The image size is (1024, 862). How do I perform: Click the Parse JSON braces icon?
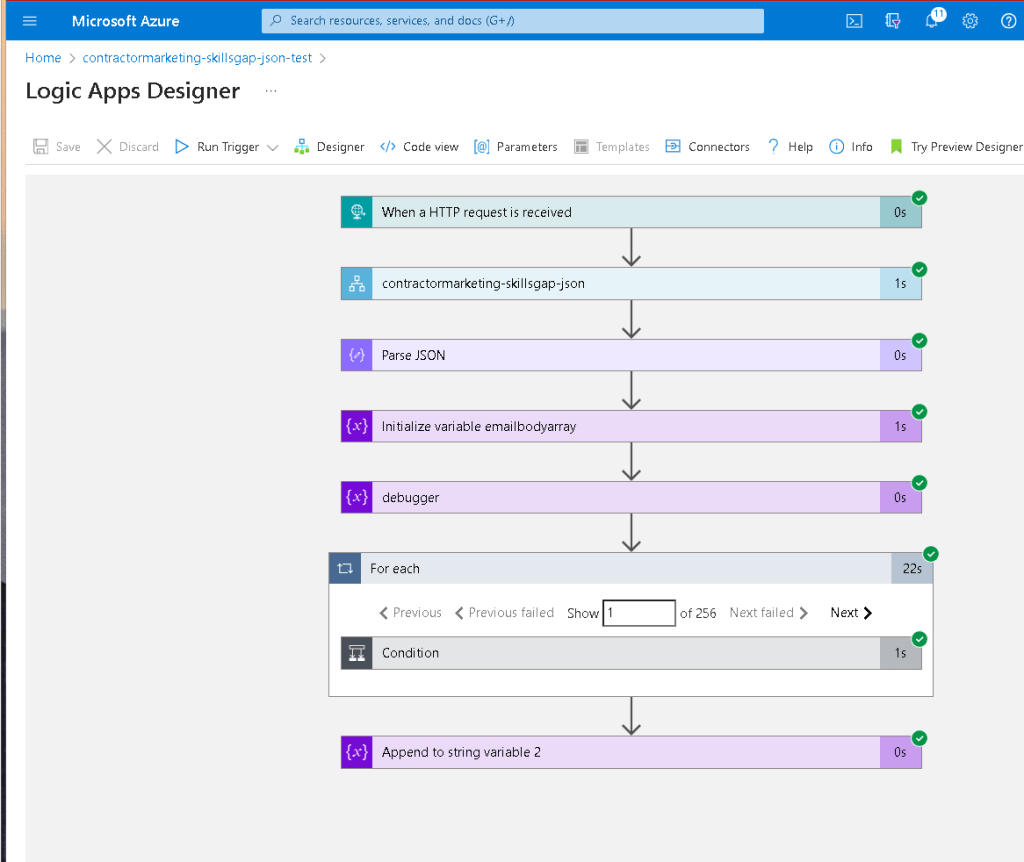tap(357, 355)
